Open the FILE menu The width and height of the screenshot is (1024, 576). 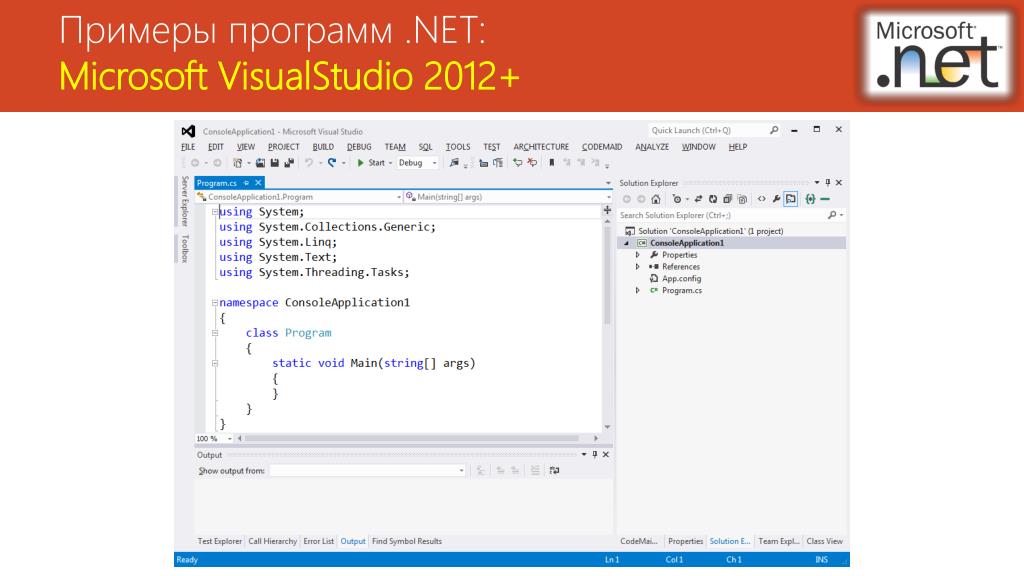188,147
